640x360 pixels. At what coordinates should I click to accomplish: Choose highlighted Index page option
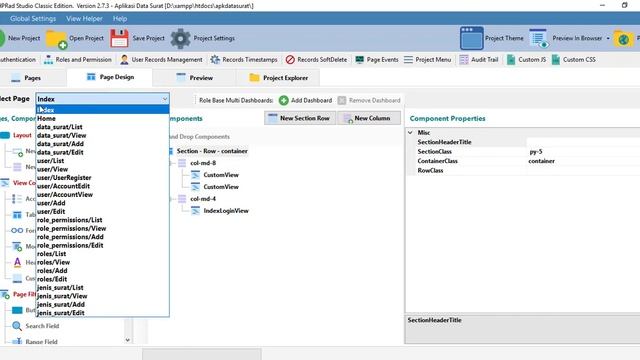[x=102, y=110]
